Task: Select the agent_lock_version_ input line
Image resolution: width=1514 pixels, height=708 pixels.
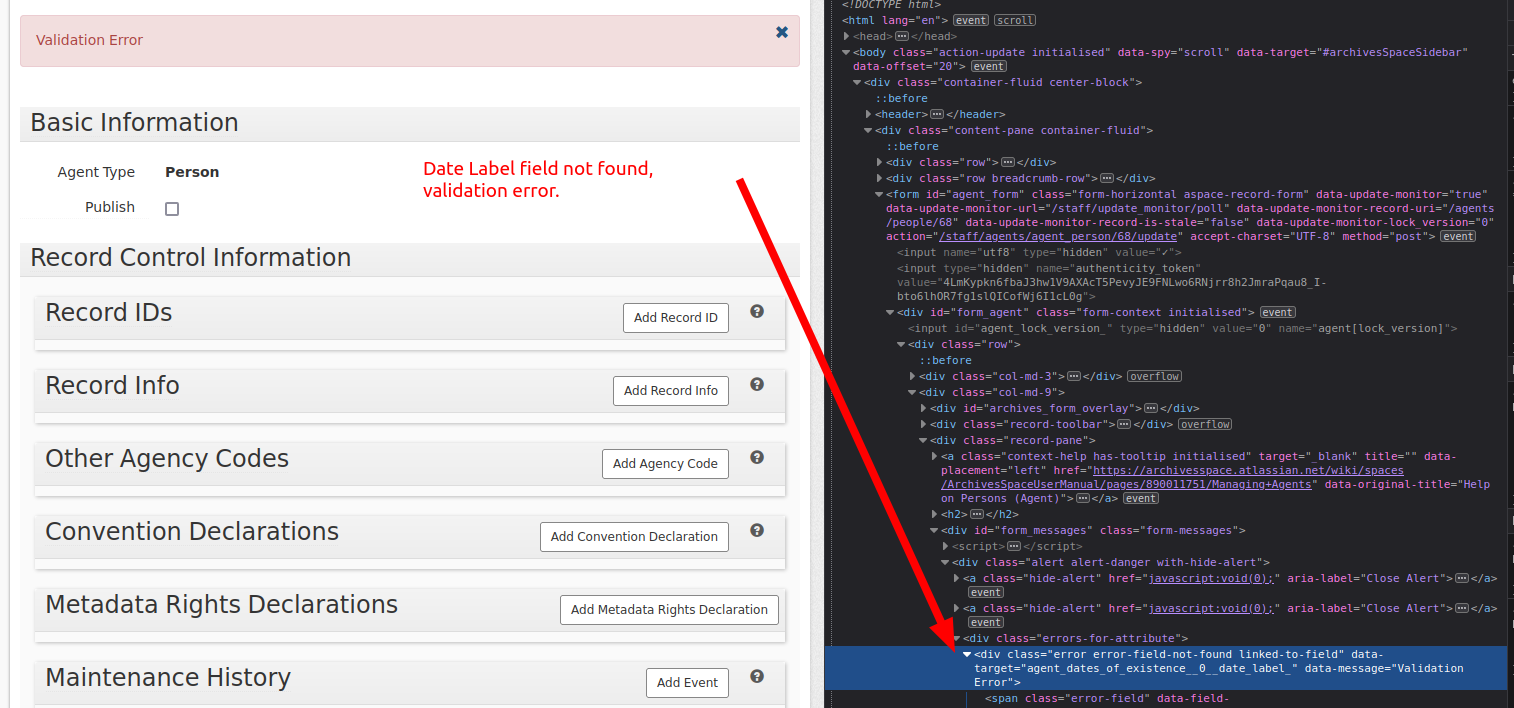Action: pyautogui.click(x=1182, y=328)
